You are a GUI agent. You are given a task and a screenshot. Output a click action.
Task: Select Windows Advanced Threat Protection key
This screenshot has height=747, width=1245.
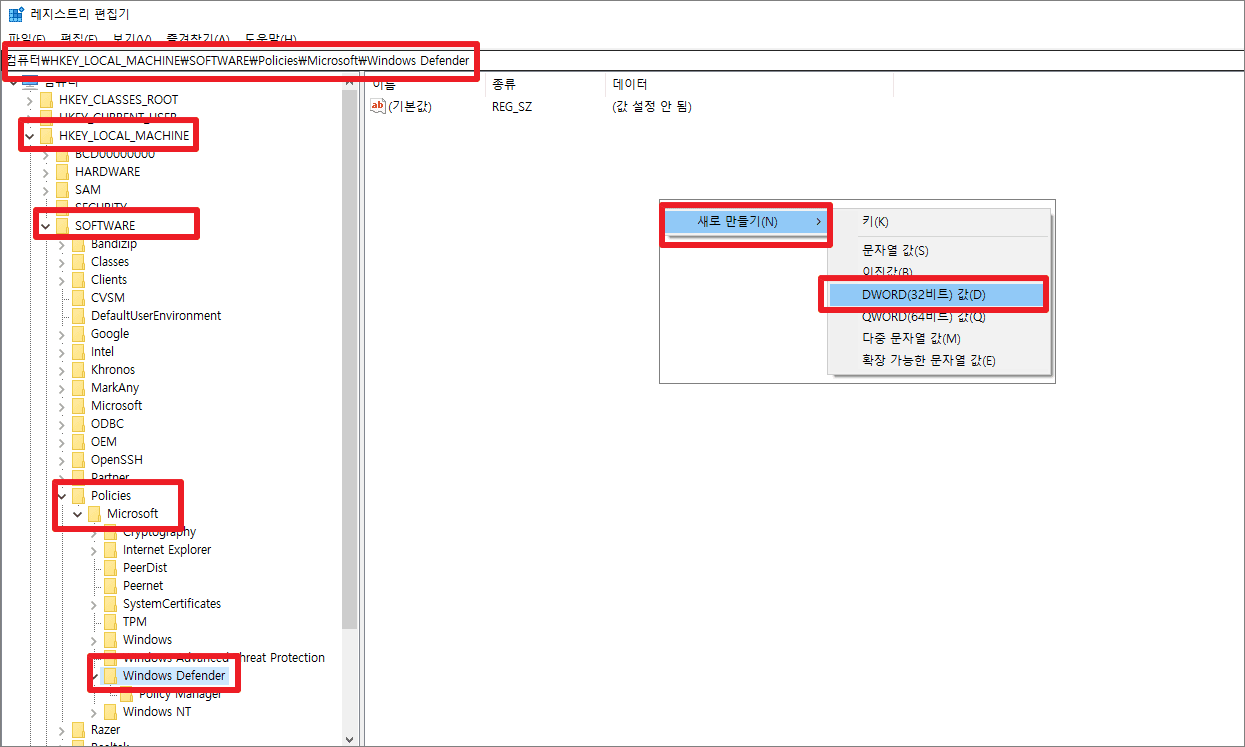point(224,658)
